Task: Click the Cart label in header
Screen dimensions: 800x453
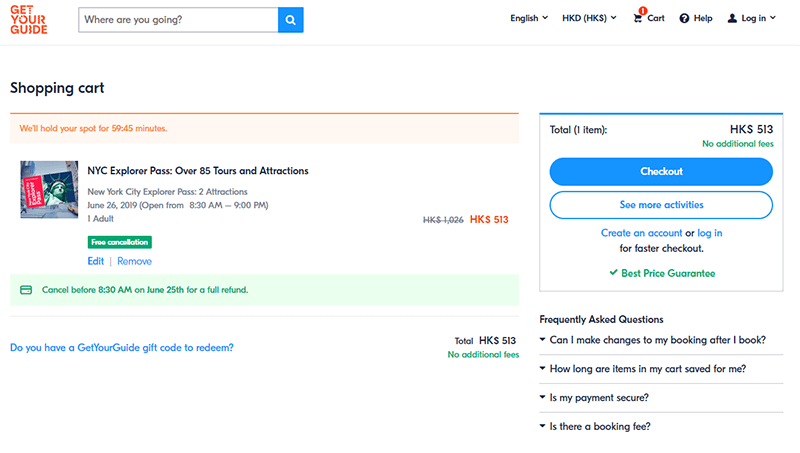Action: (x=656, y=18)
